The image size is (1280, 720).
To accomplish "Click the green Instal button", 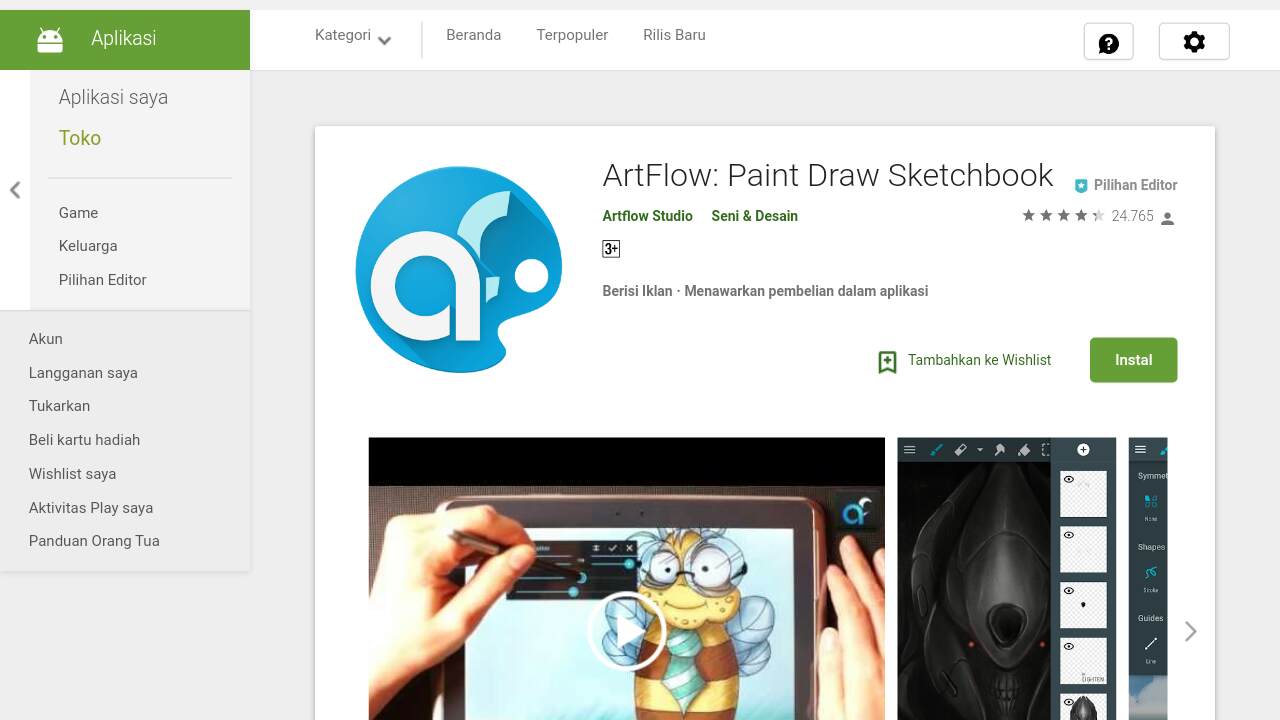I will 1133,360.
